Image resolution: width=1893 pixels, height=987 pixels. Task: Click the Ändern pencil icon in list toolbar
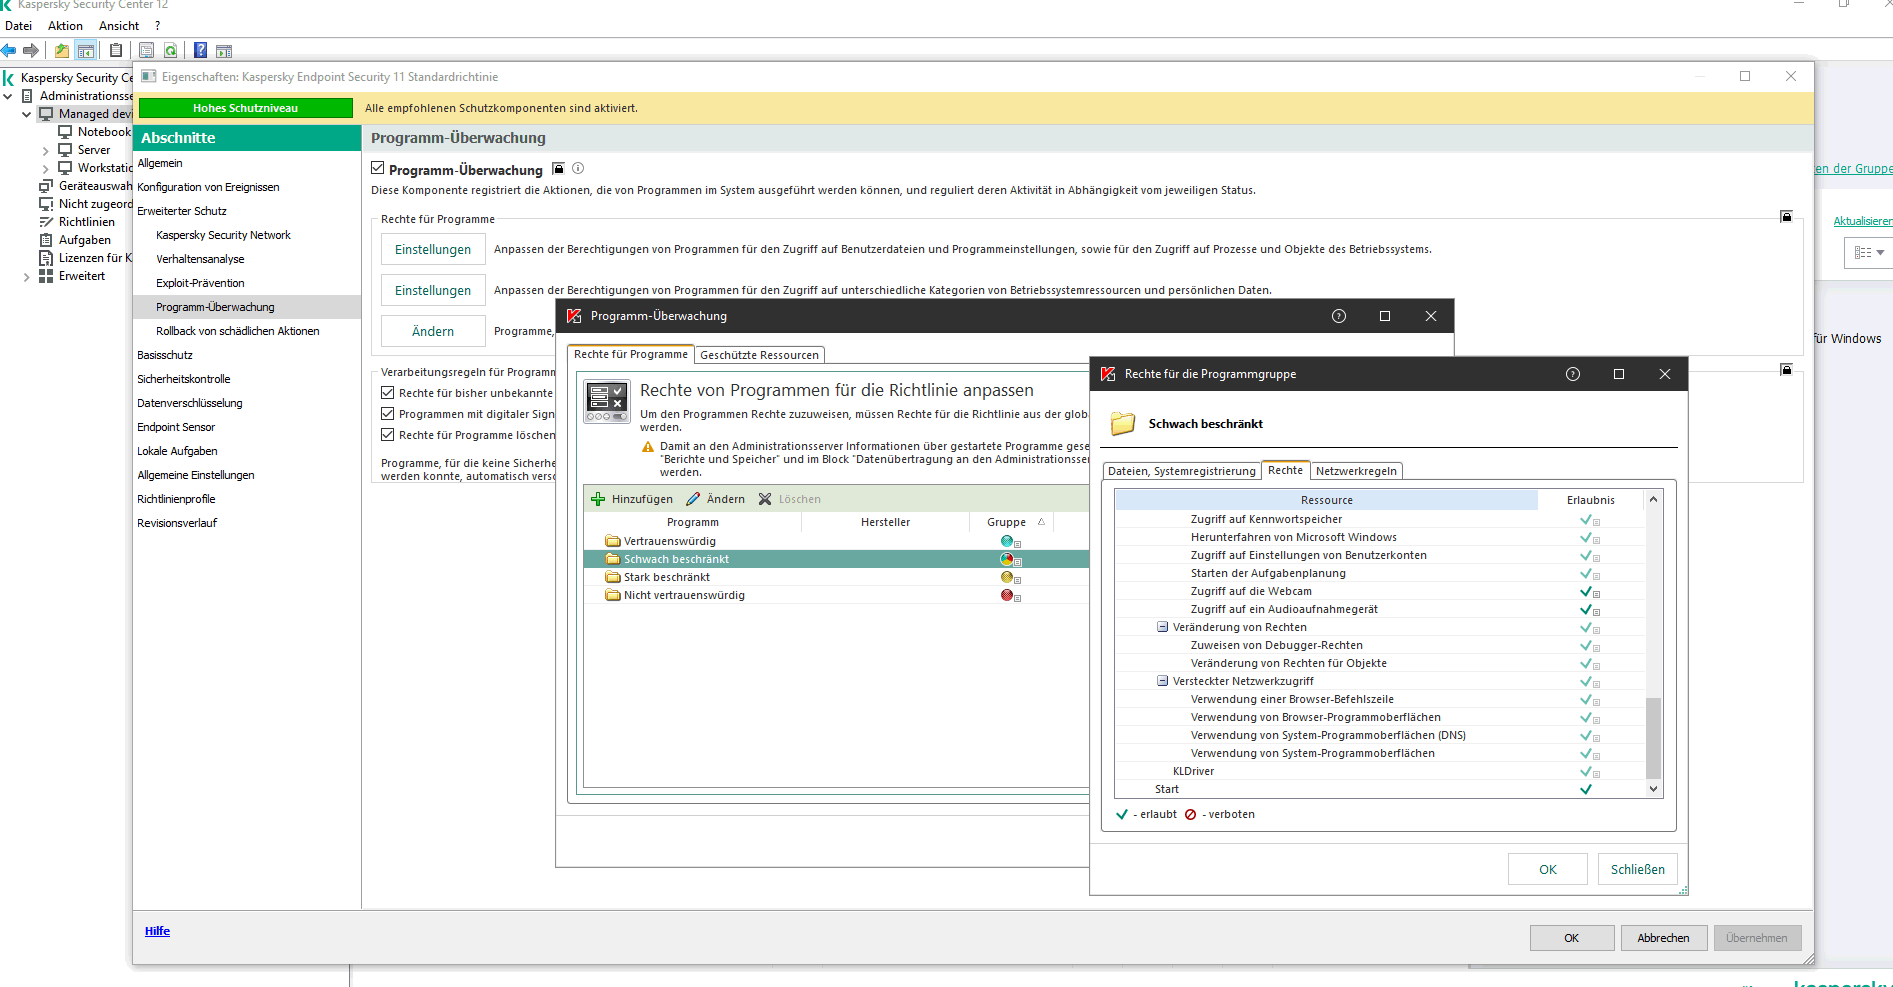pos(693,499)
